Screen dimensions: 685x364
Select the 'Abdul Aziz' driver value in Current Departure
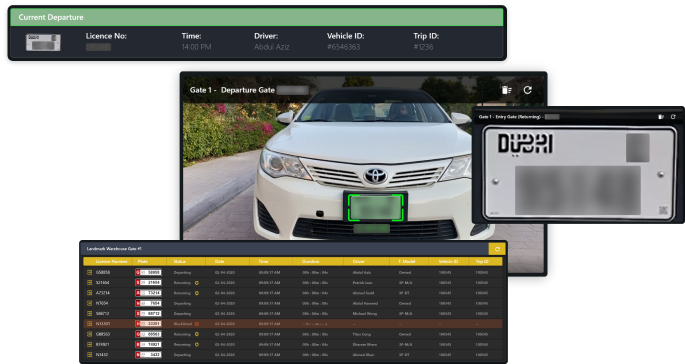pos(272,47)
